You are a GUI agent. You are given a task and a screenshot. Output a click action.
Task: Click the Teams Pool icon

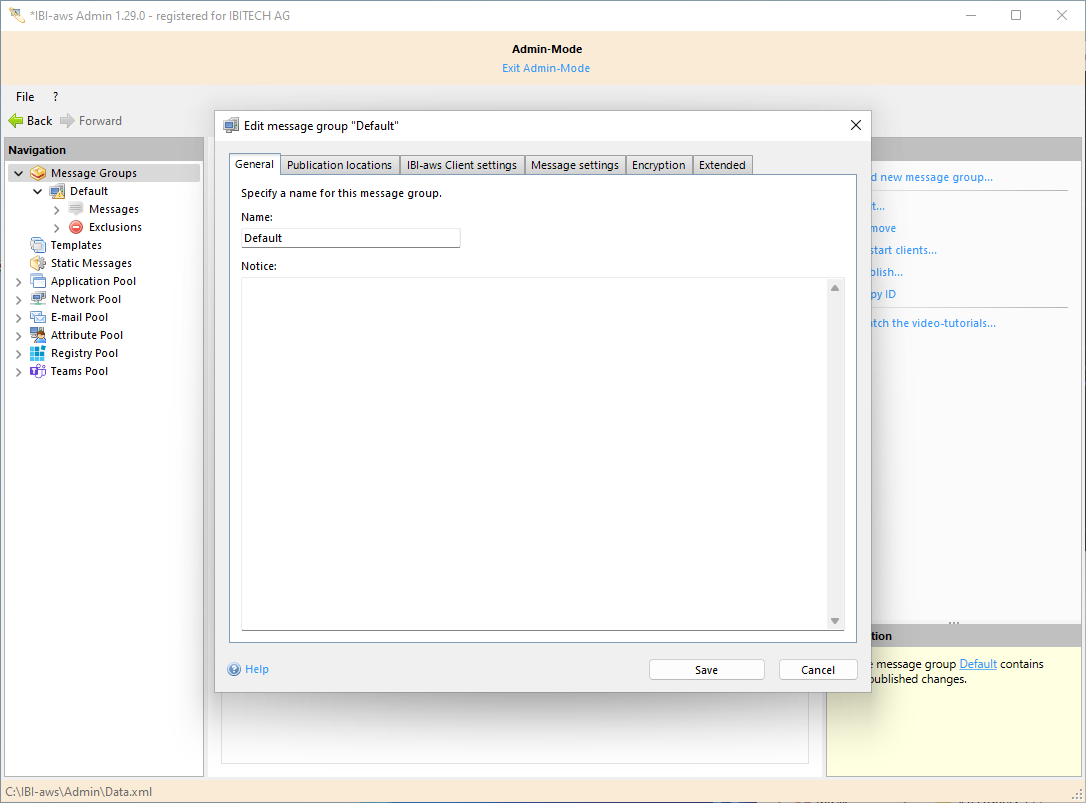(38, 371)
